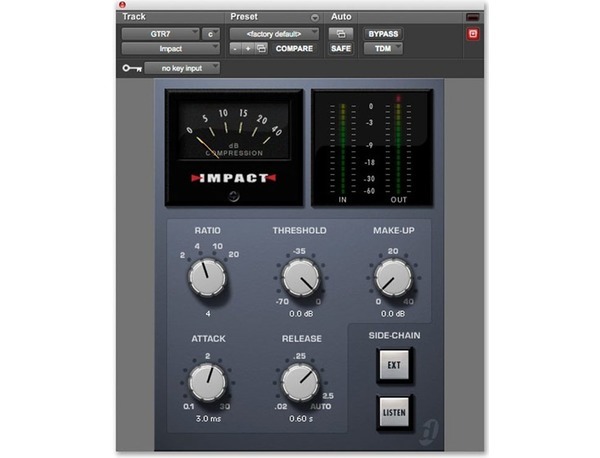
Task: Click the IMPACT logo
Action: pos(233,178)
